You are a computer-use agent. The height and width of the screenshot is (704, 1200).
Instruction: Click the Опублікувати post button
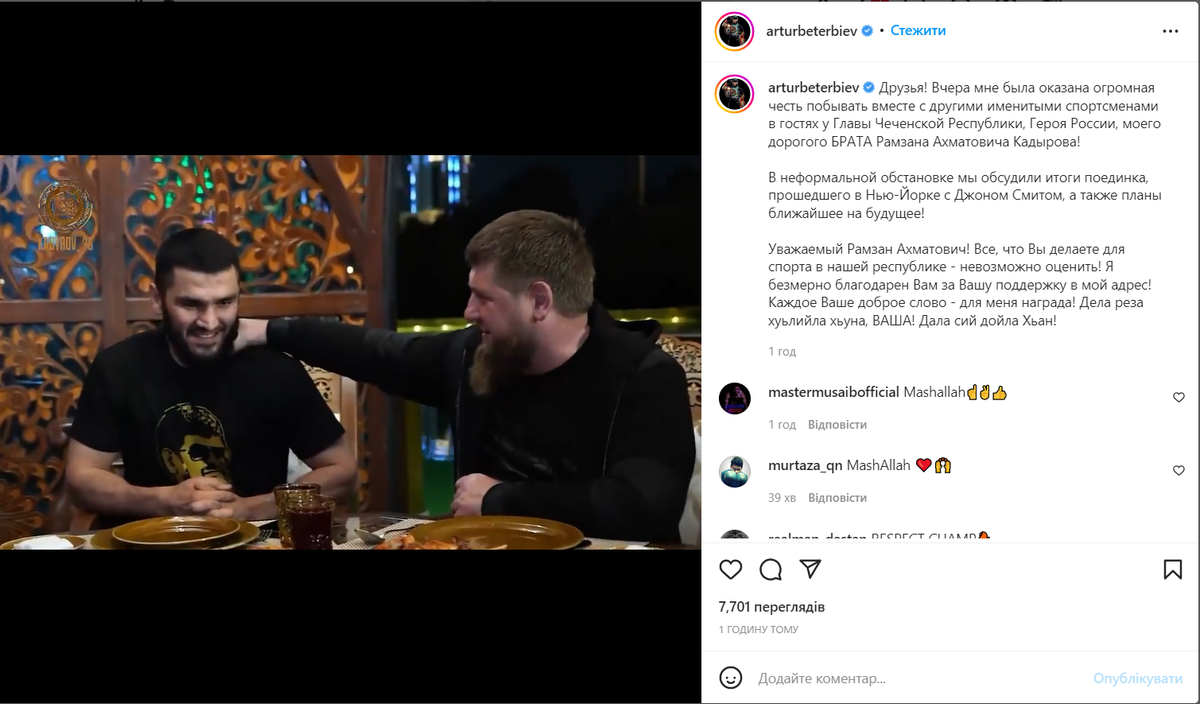(1137, 678)
